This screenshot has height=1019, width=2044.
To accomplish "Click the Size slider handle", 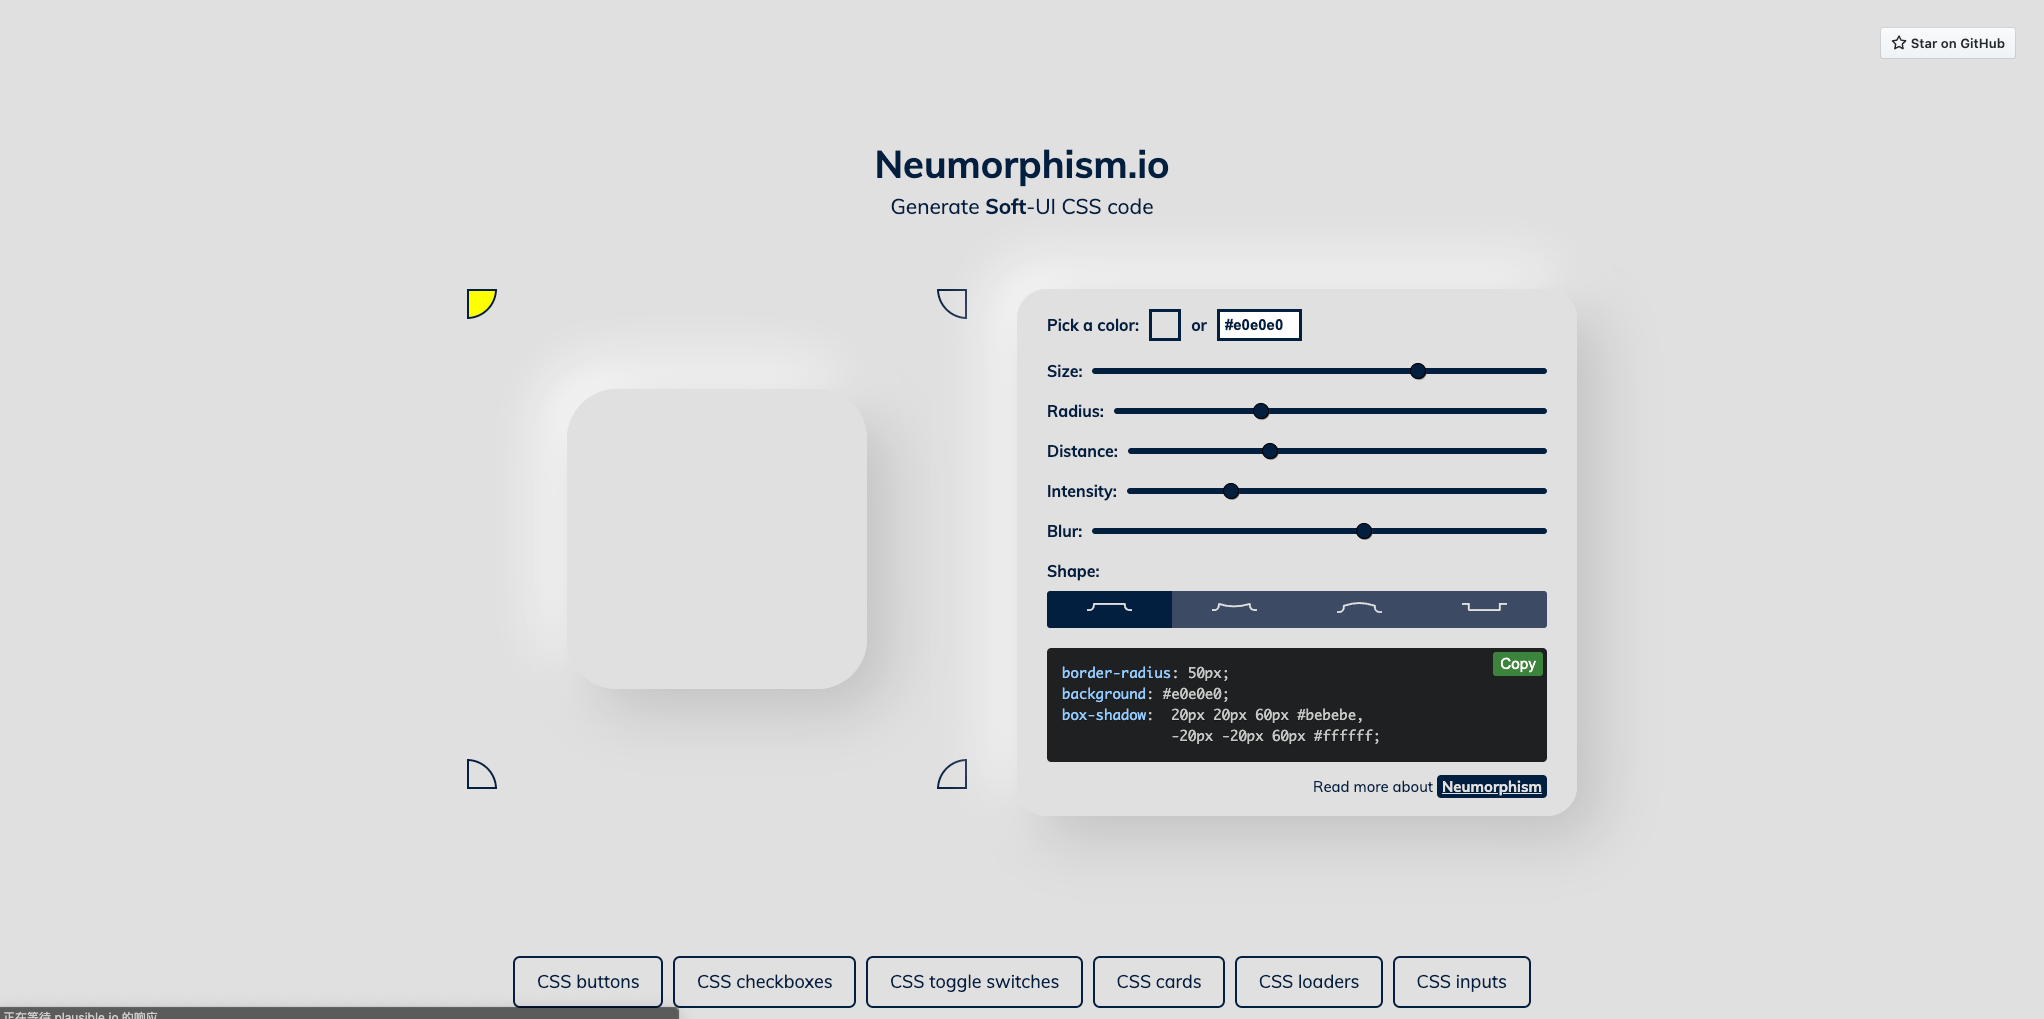I will tap(1418, 371).
